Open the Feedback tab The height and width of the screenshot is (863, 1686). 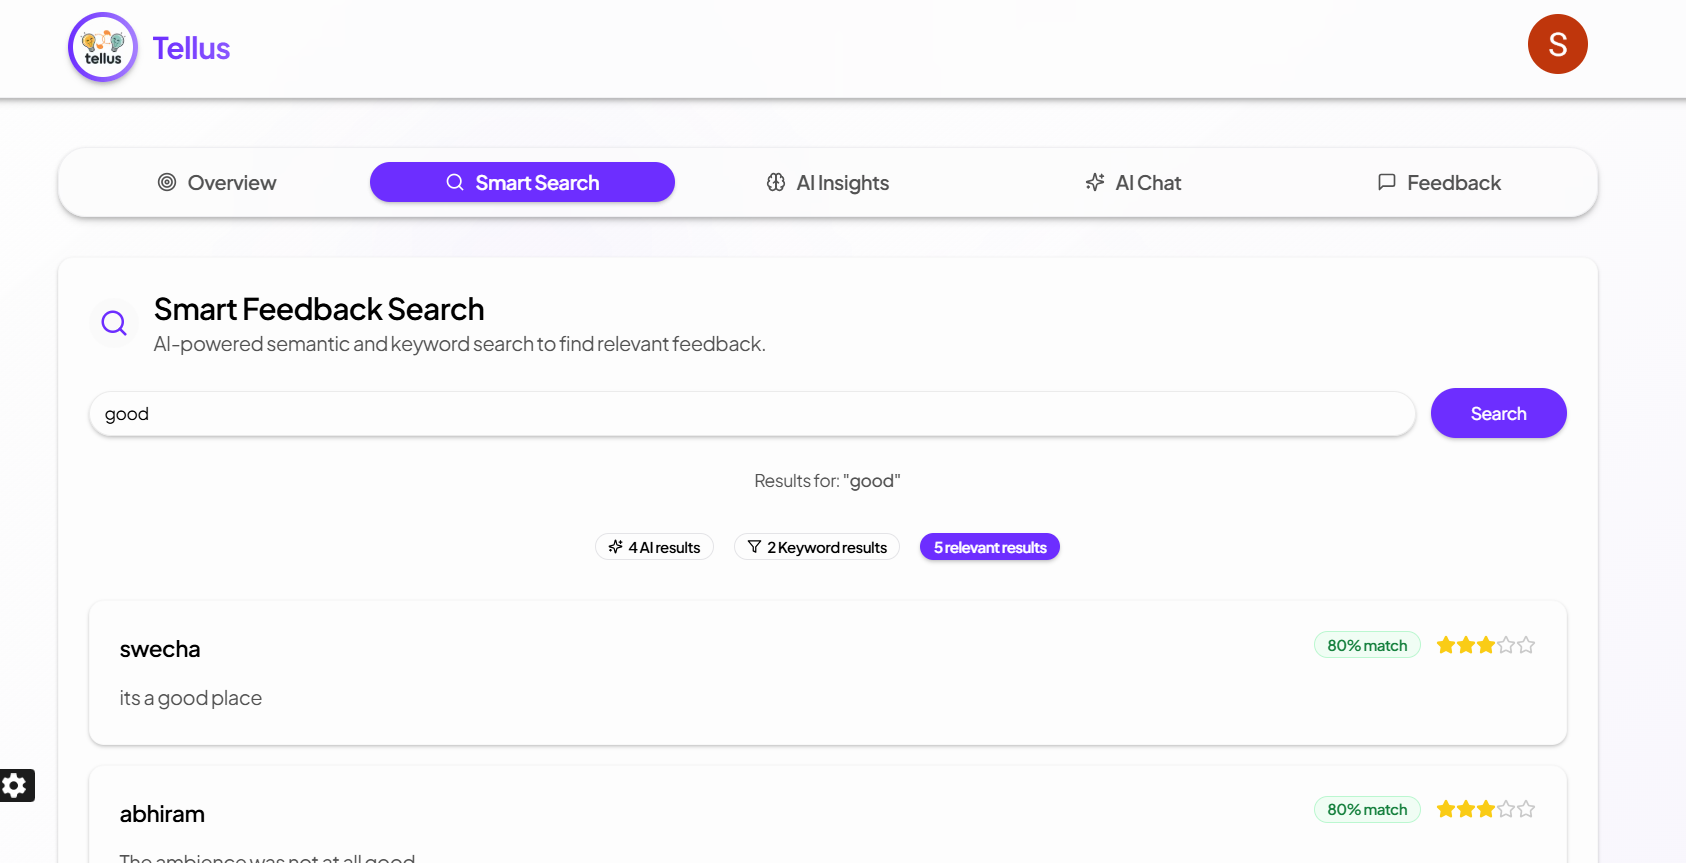1438,183
